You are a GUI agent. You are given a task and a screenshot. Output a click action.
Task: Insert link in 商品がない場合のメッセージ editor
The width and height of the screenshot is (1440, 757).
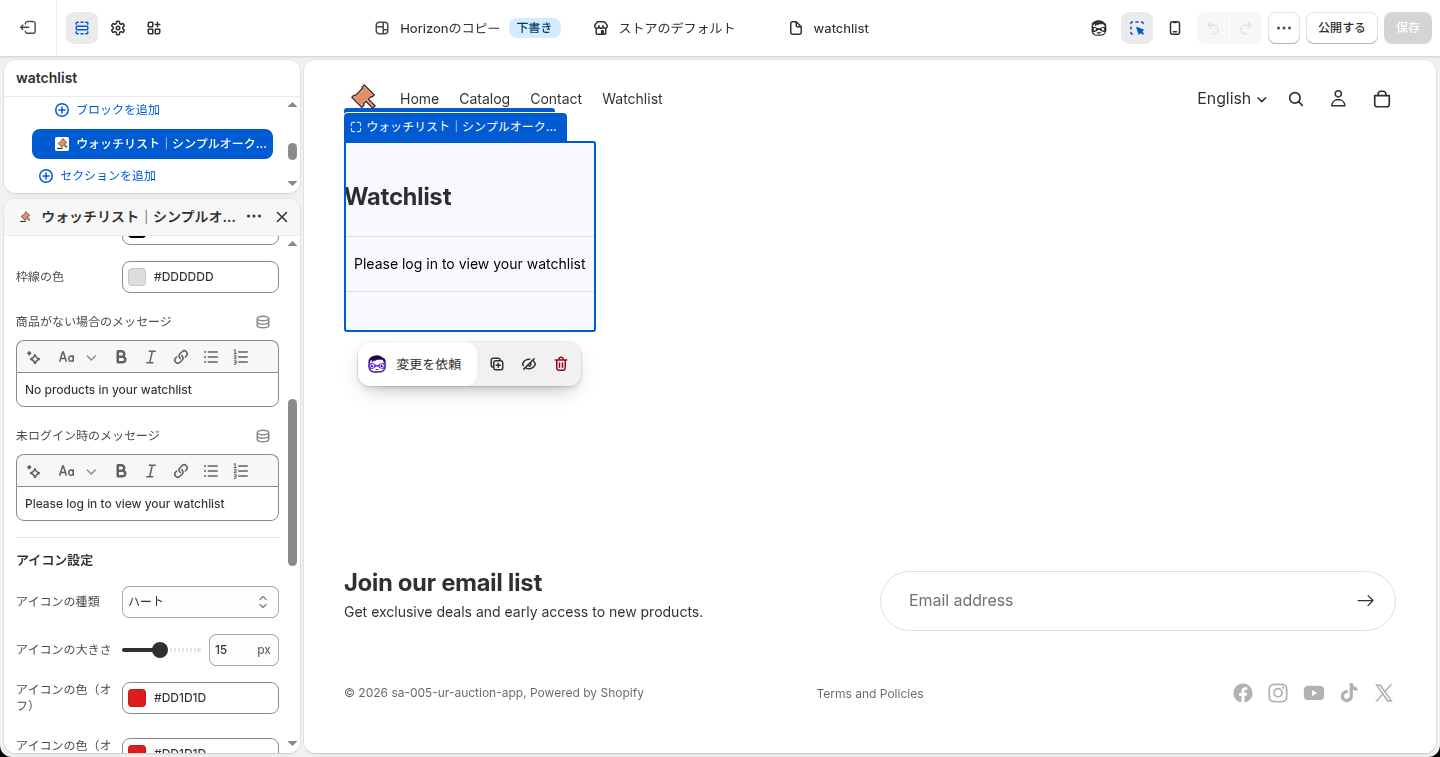coord(181,357)
